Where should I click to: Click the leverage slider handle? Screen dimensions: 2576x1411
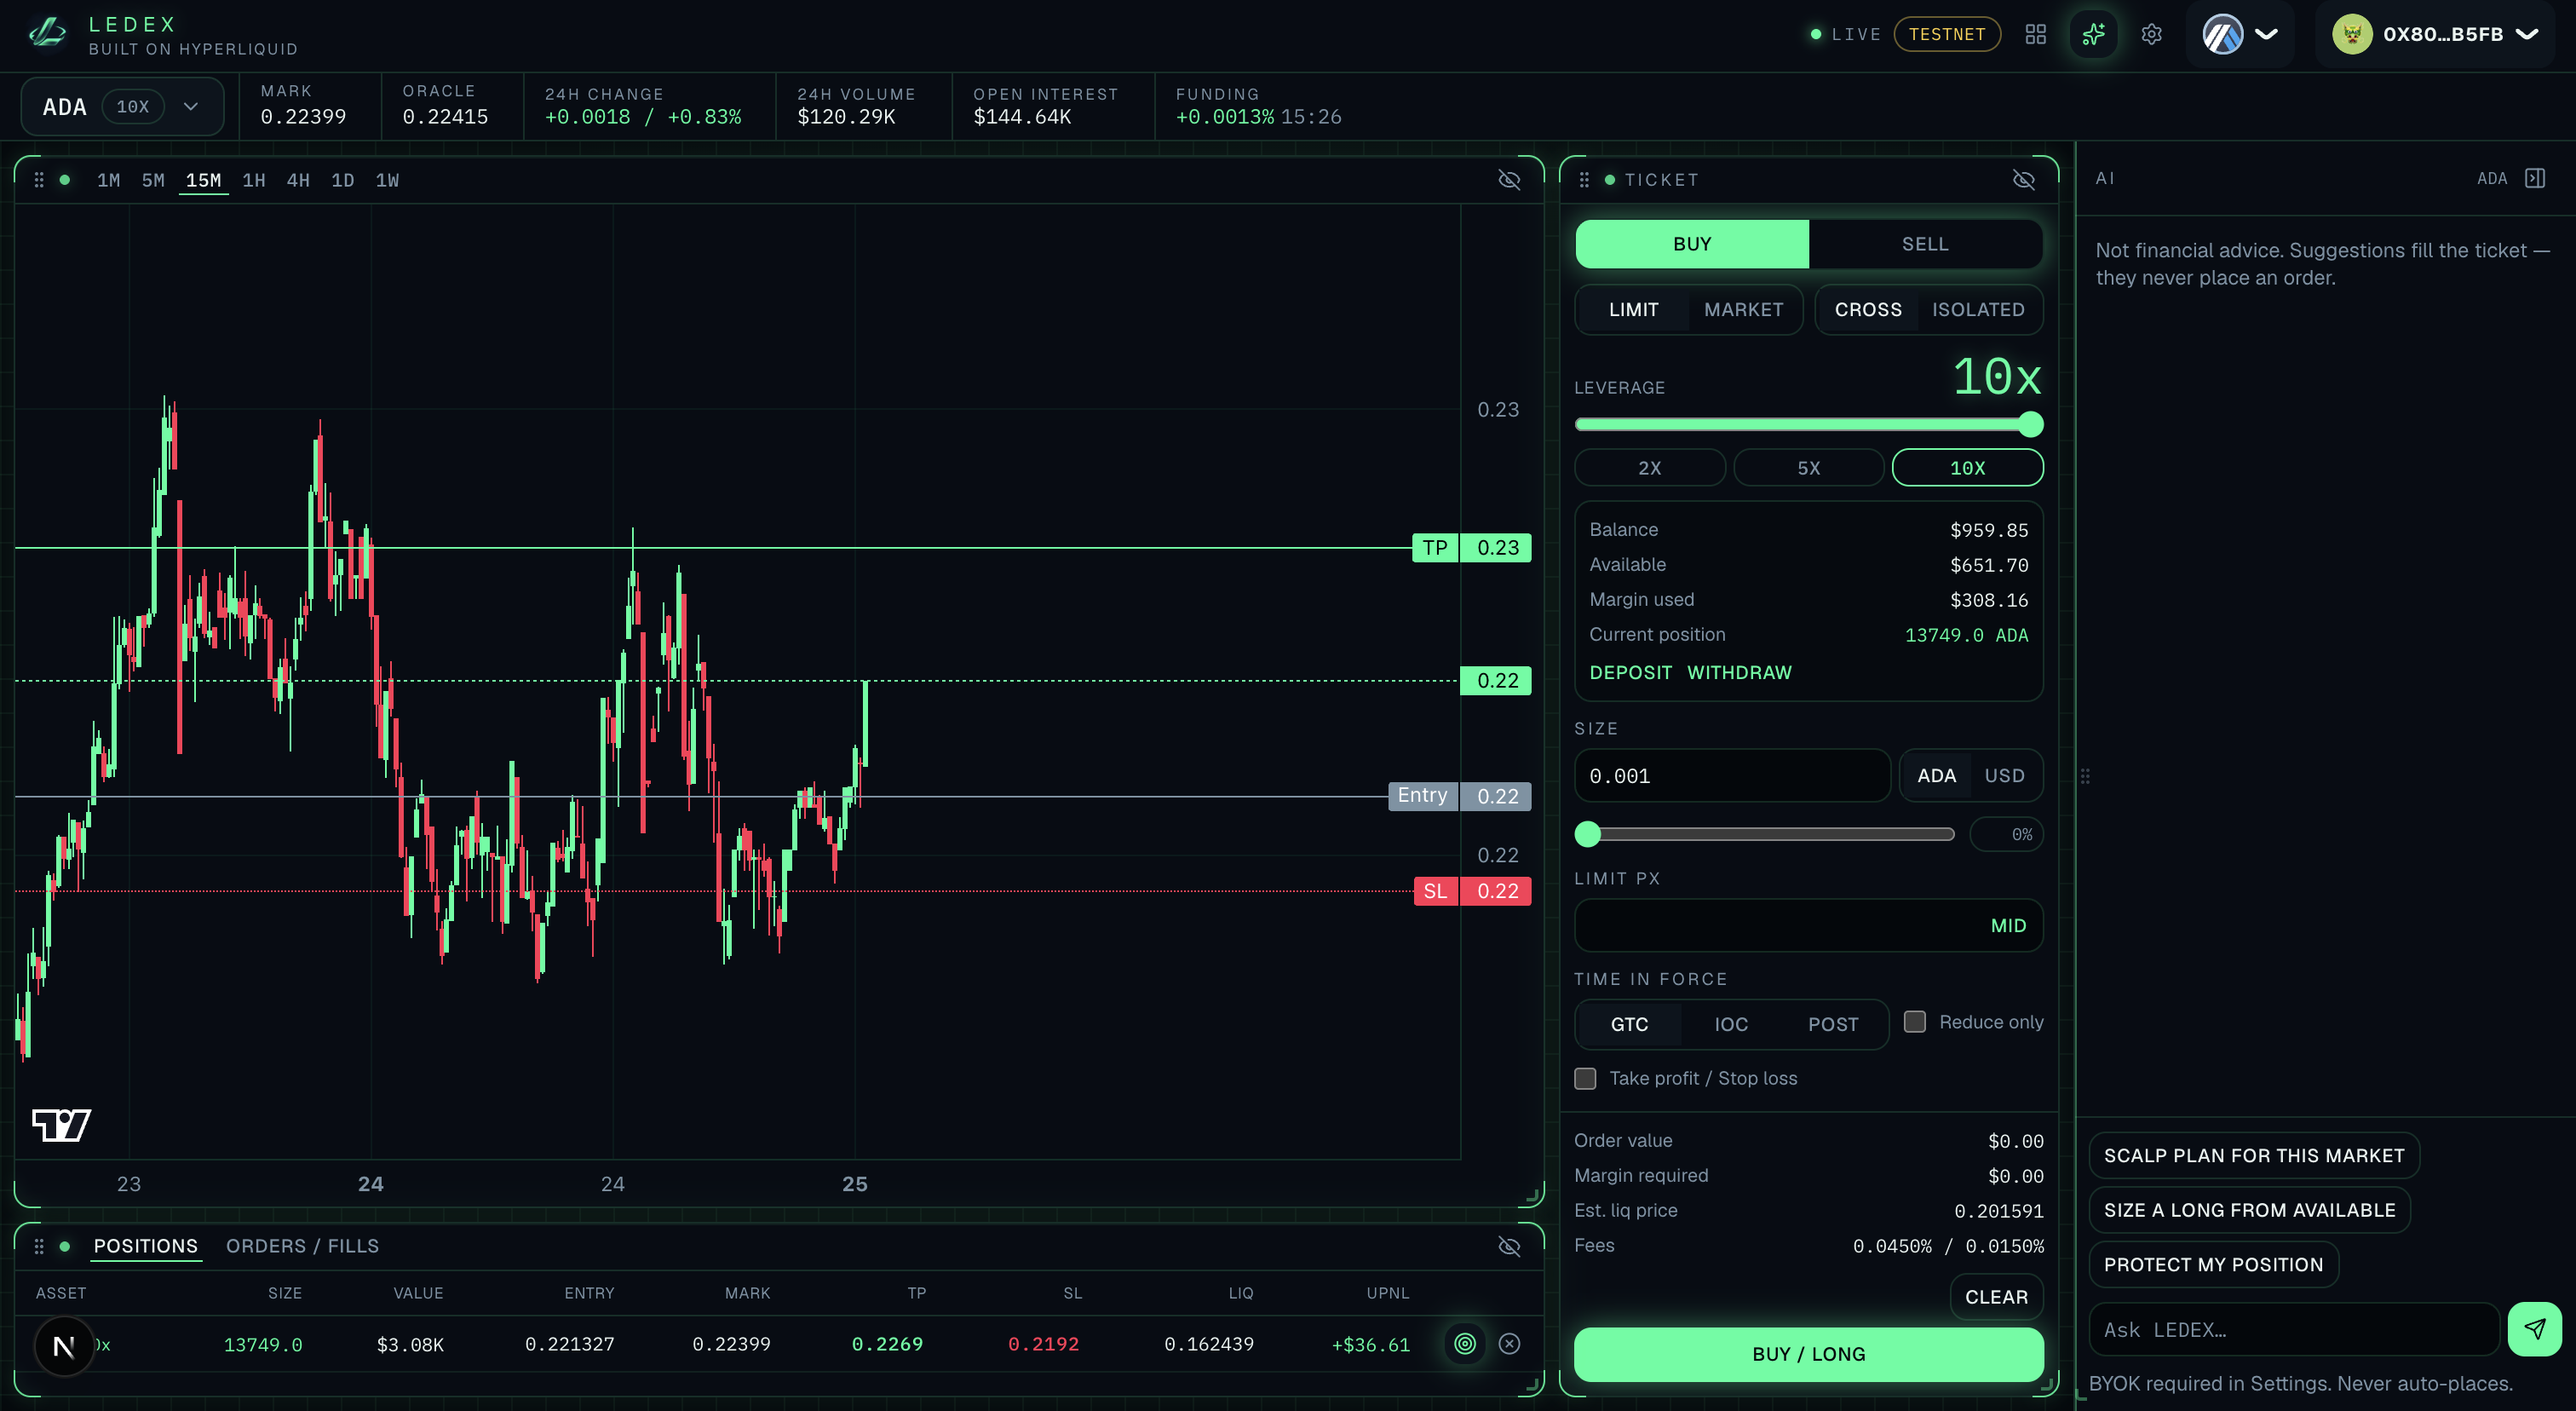tap(2030, 425)
